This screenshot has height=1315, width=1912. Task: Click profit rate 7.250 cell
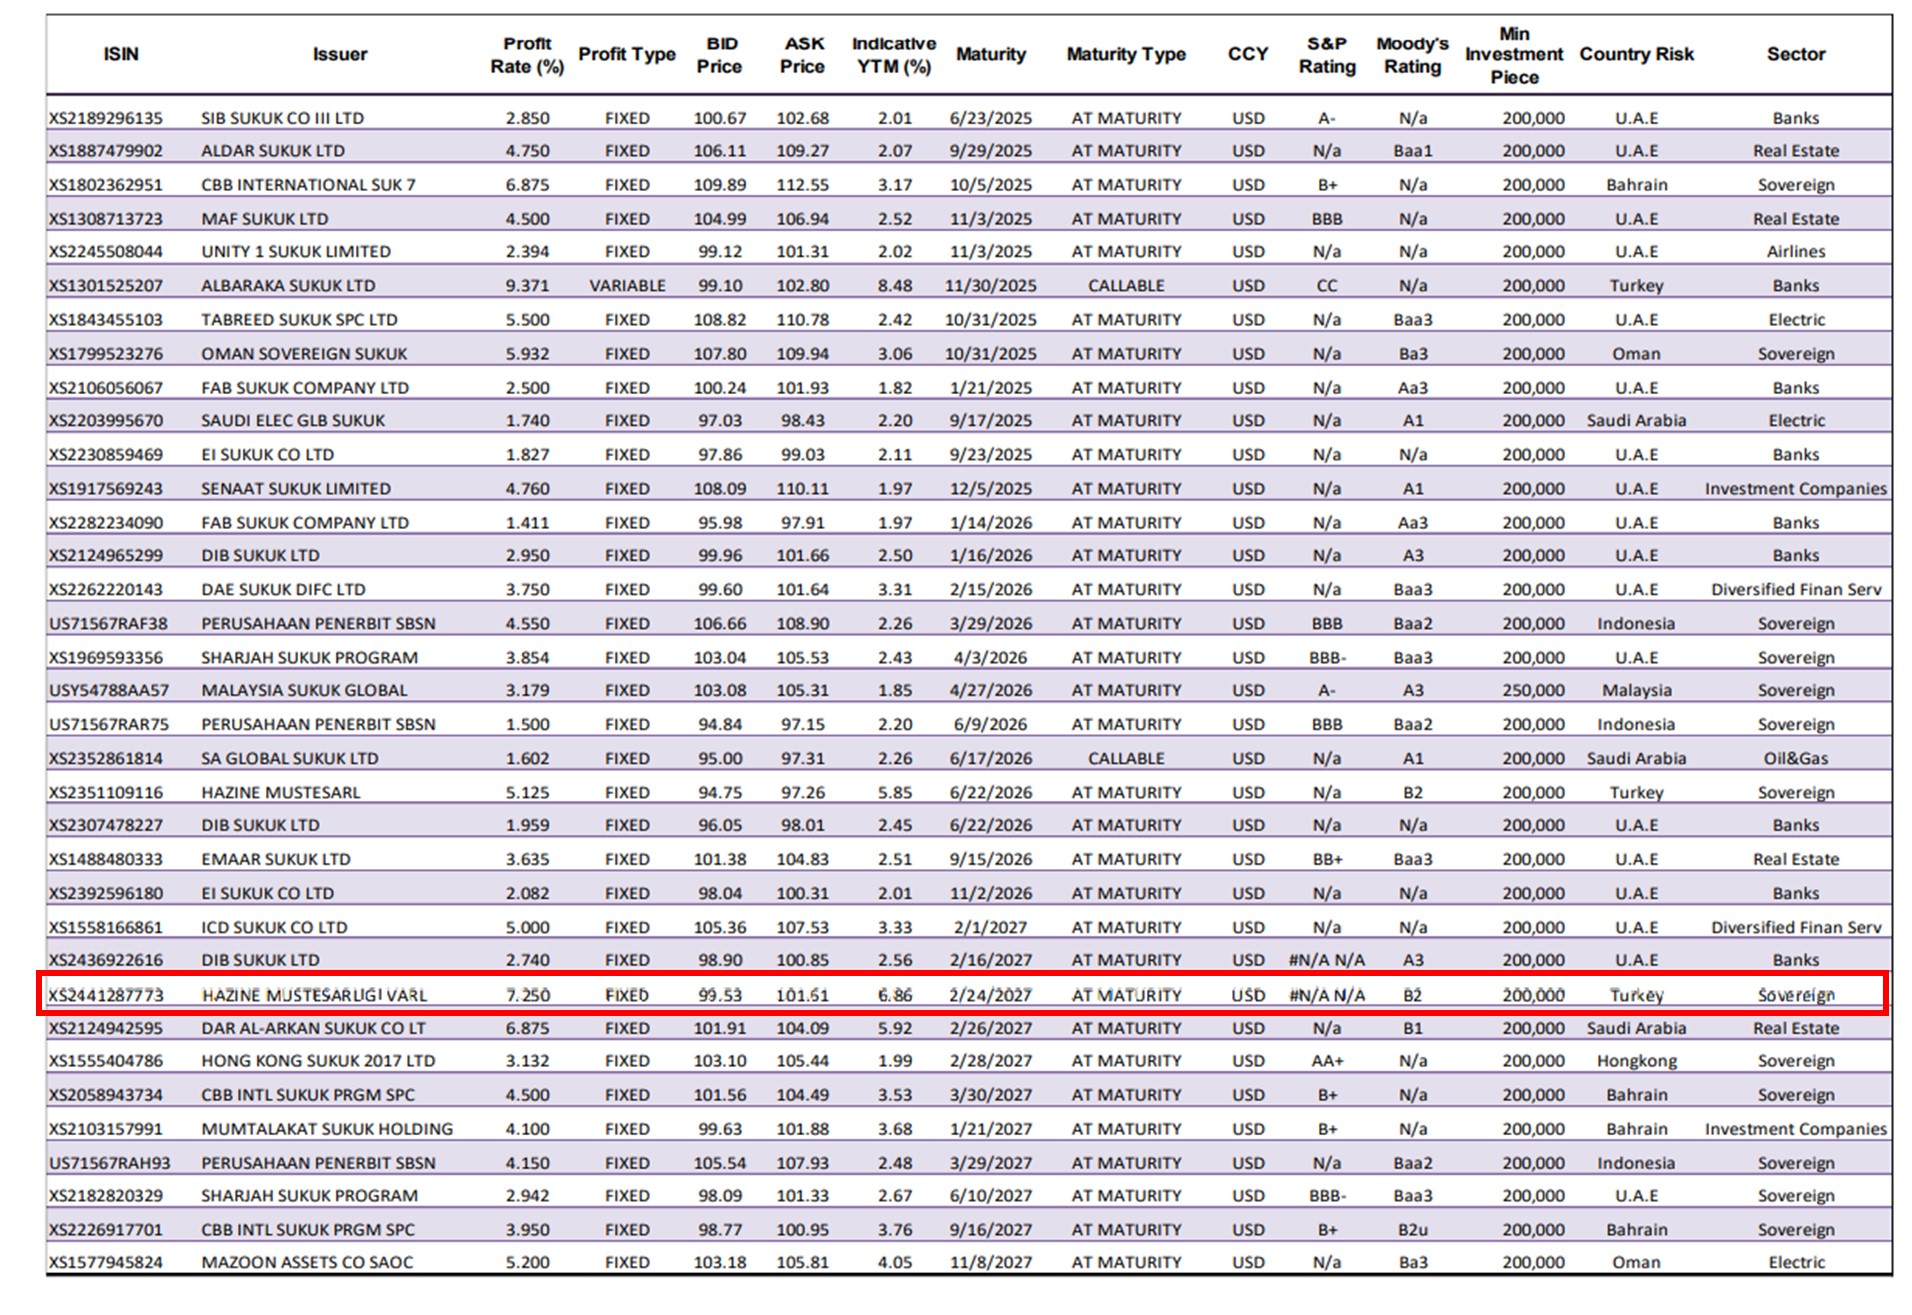click(x=527, y=996)
